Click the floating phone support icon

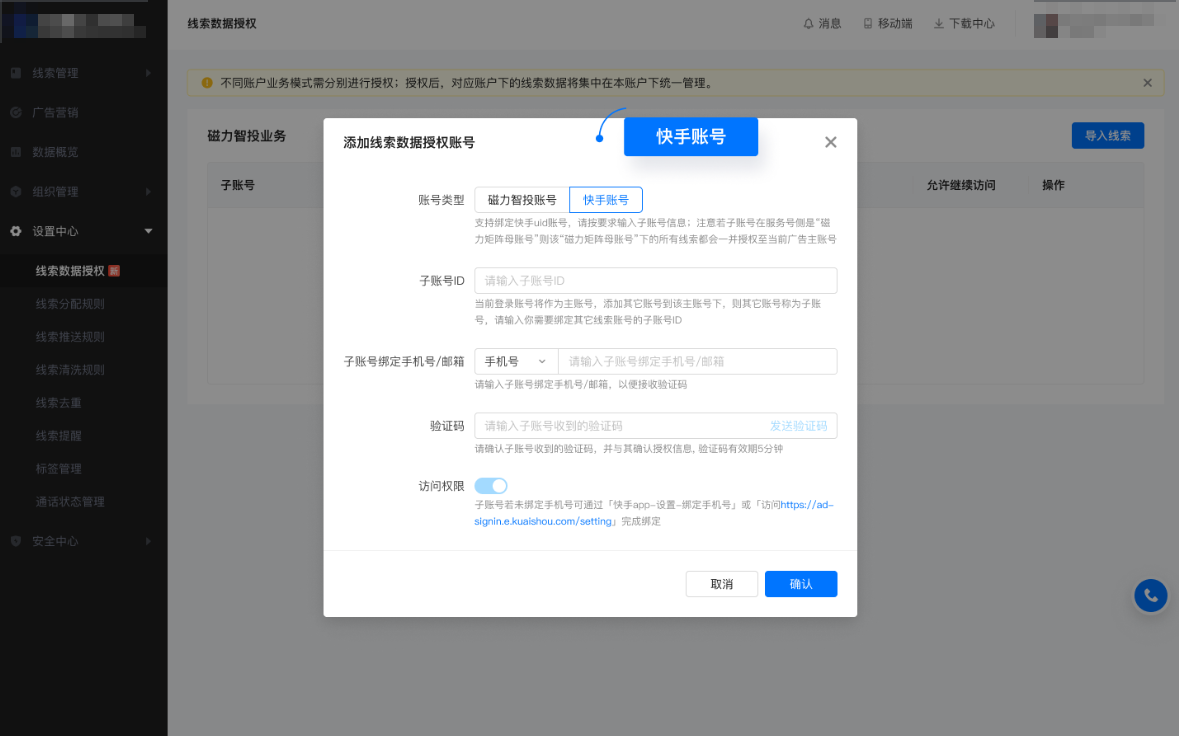pos(1150,595)
